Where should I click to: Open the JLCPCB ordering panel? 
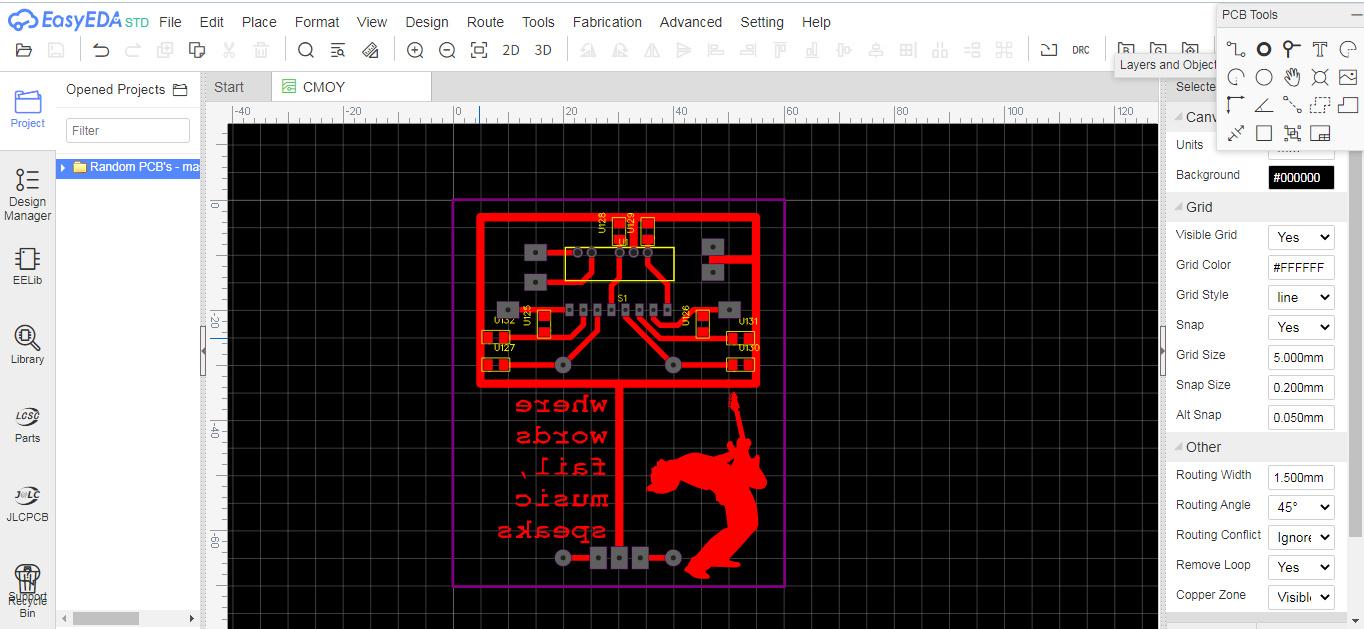pos(27,502)
